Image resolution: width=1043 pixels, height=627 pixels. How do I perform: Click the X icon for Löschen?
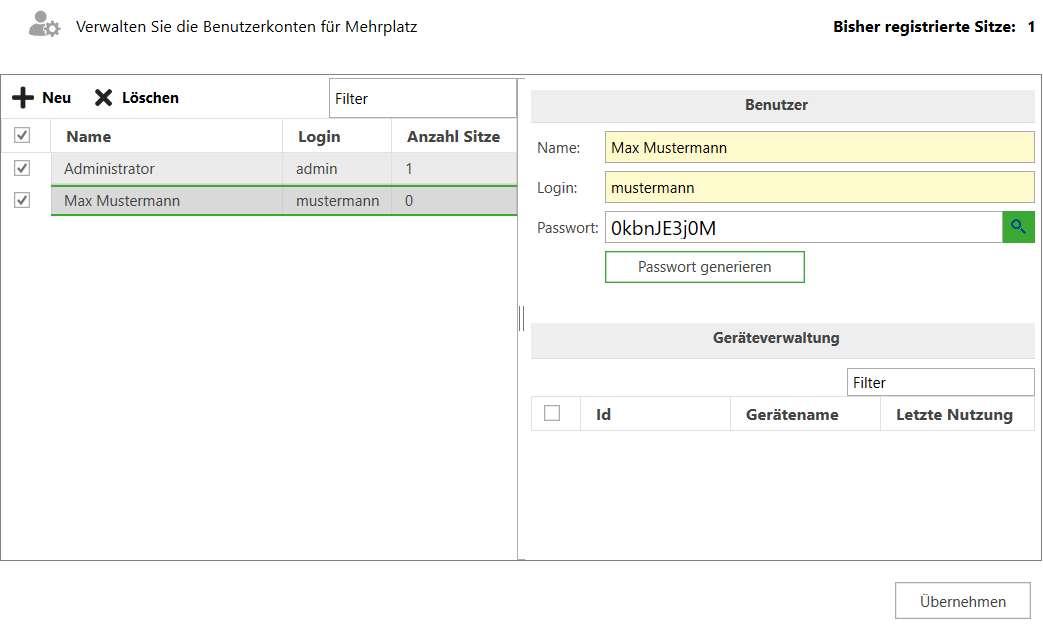point(104,98)
